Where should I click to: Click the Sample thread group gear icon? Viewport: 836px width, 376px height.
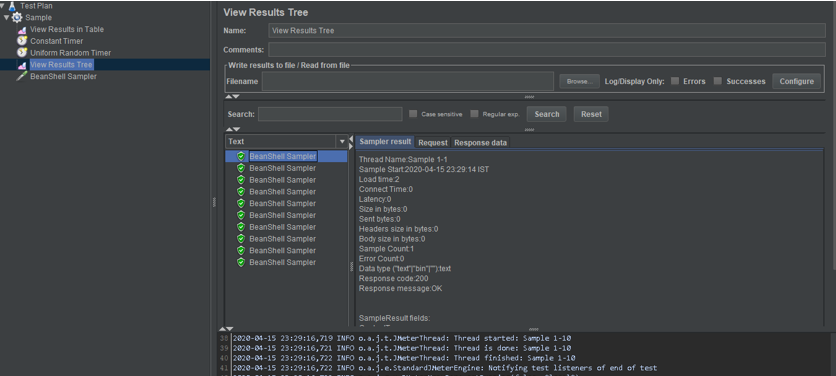click(x=17, y=18)
